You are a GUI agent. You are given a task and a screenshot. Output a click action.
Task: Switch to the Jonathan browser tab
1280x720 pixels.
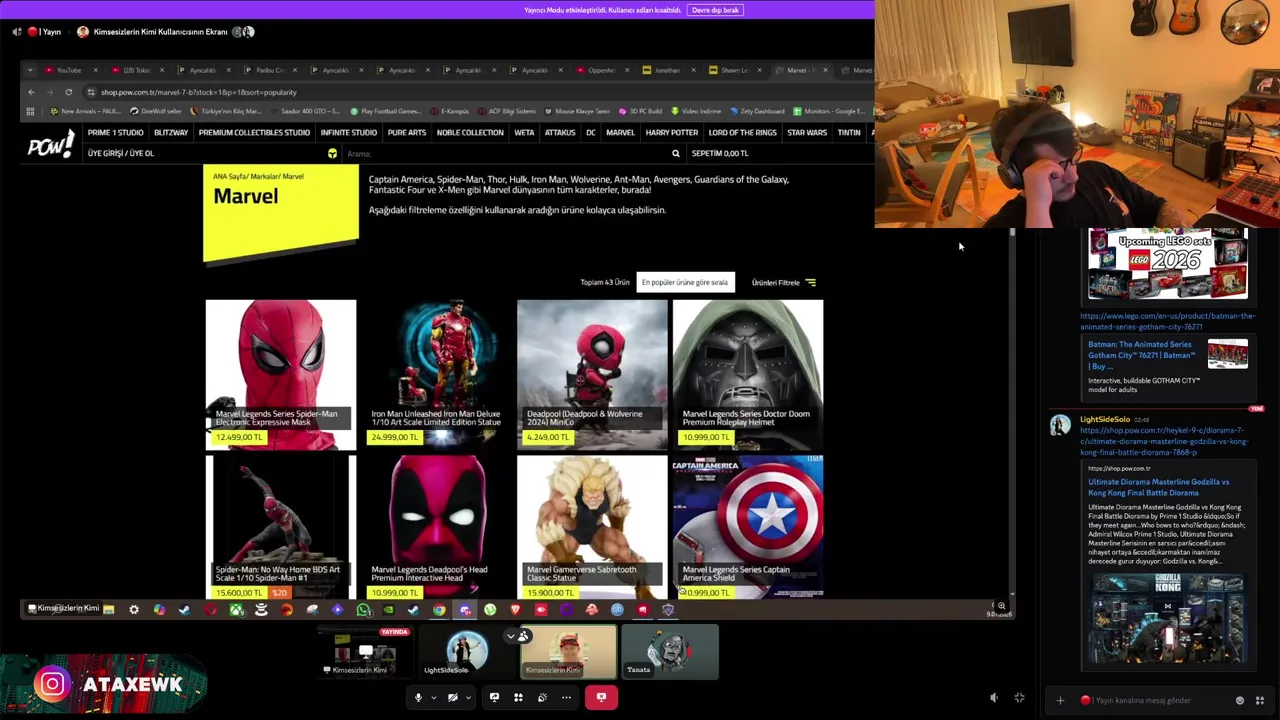pos(667,70)
